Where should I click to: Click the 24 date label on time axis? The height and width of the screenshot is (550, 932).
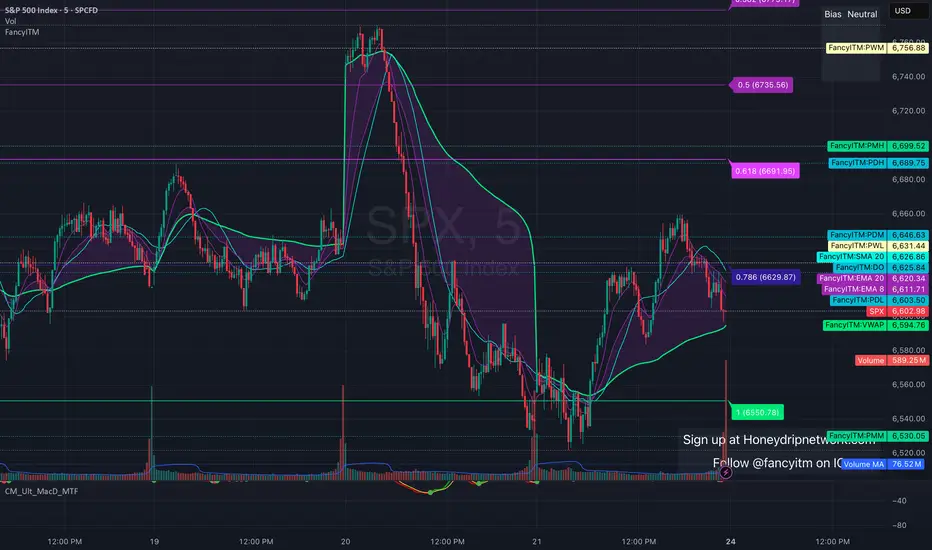731,542
